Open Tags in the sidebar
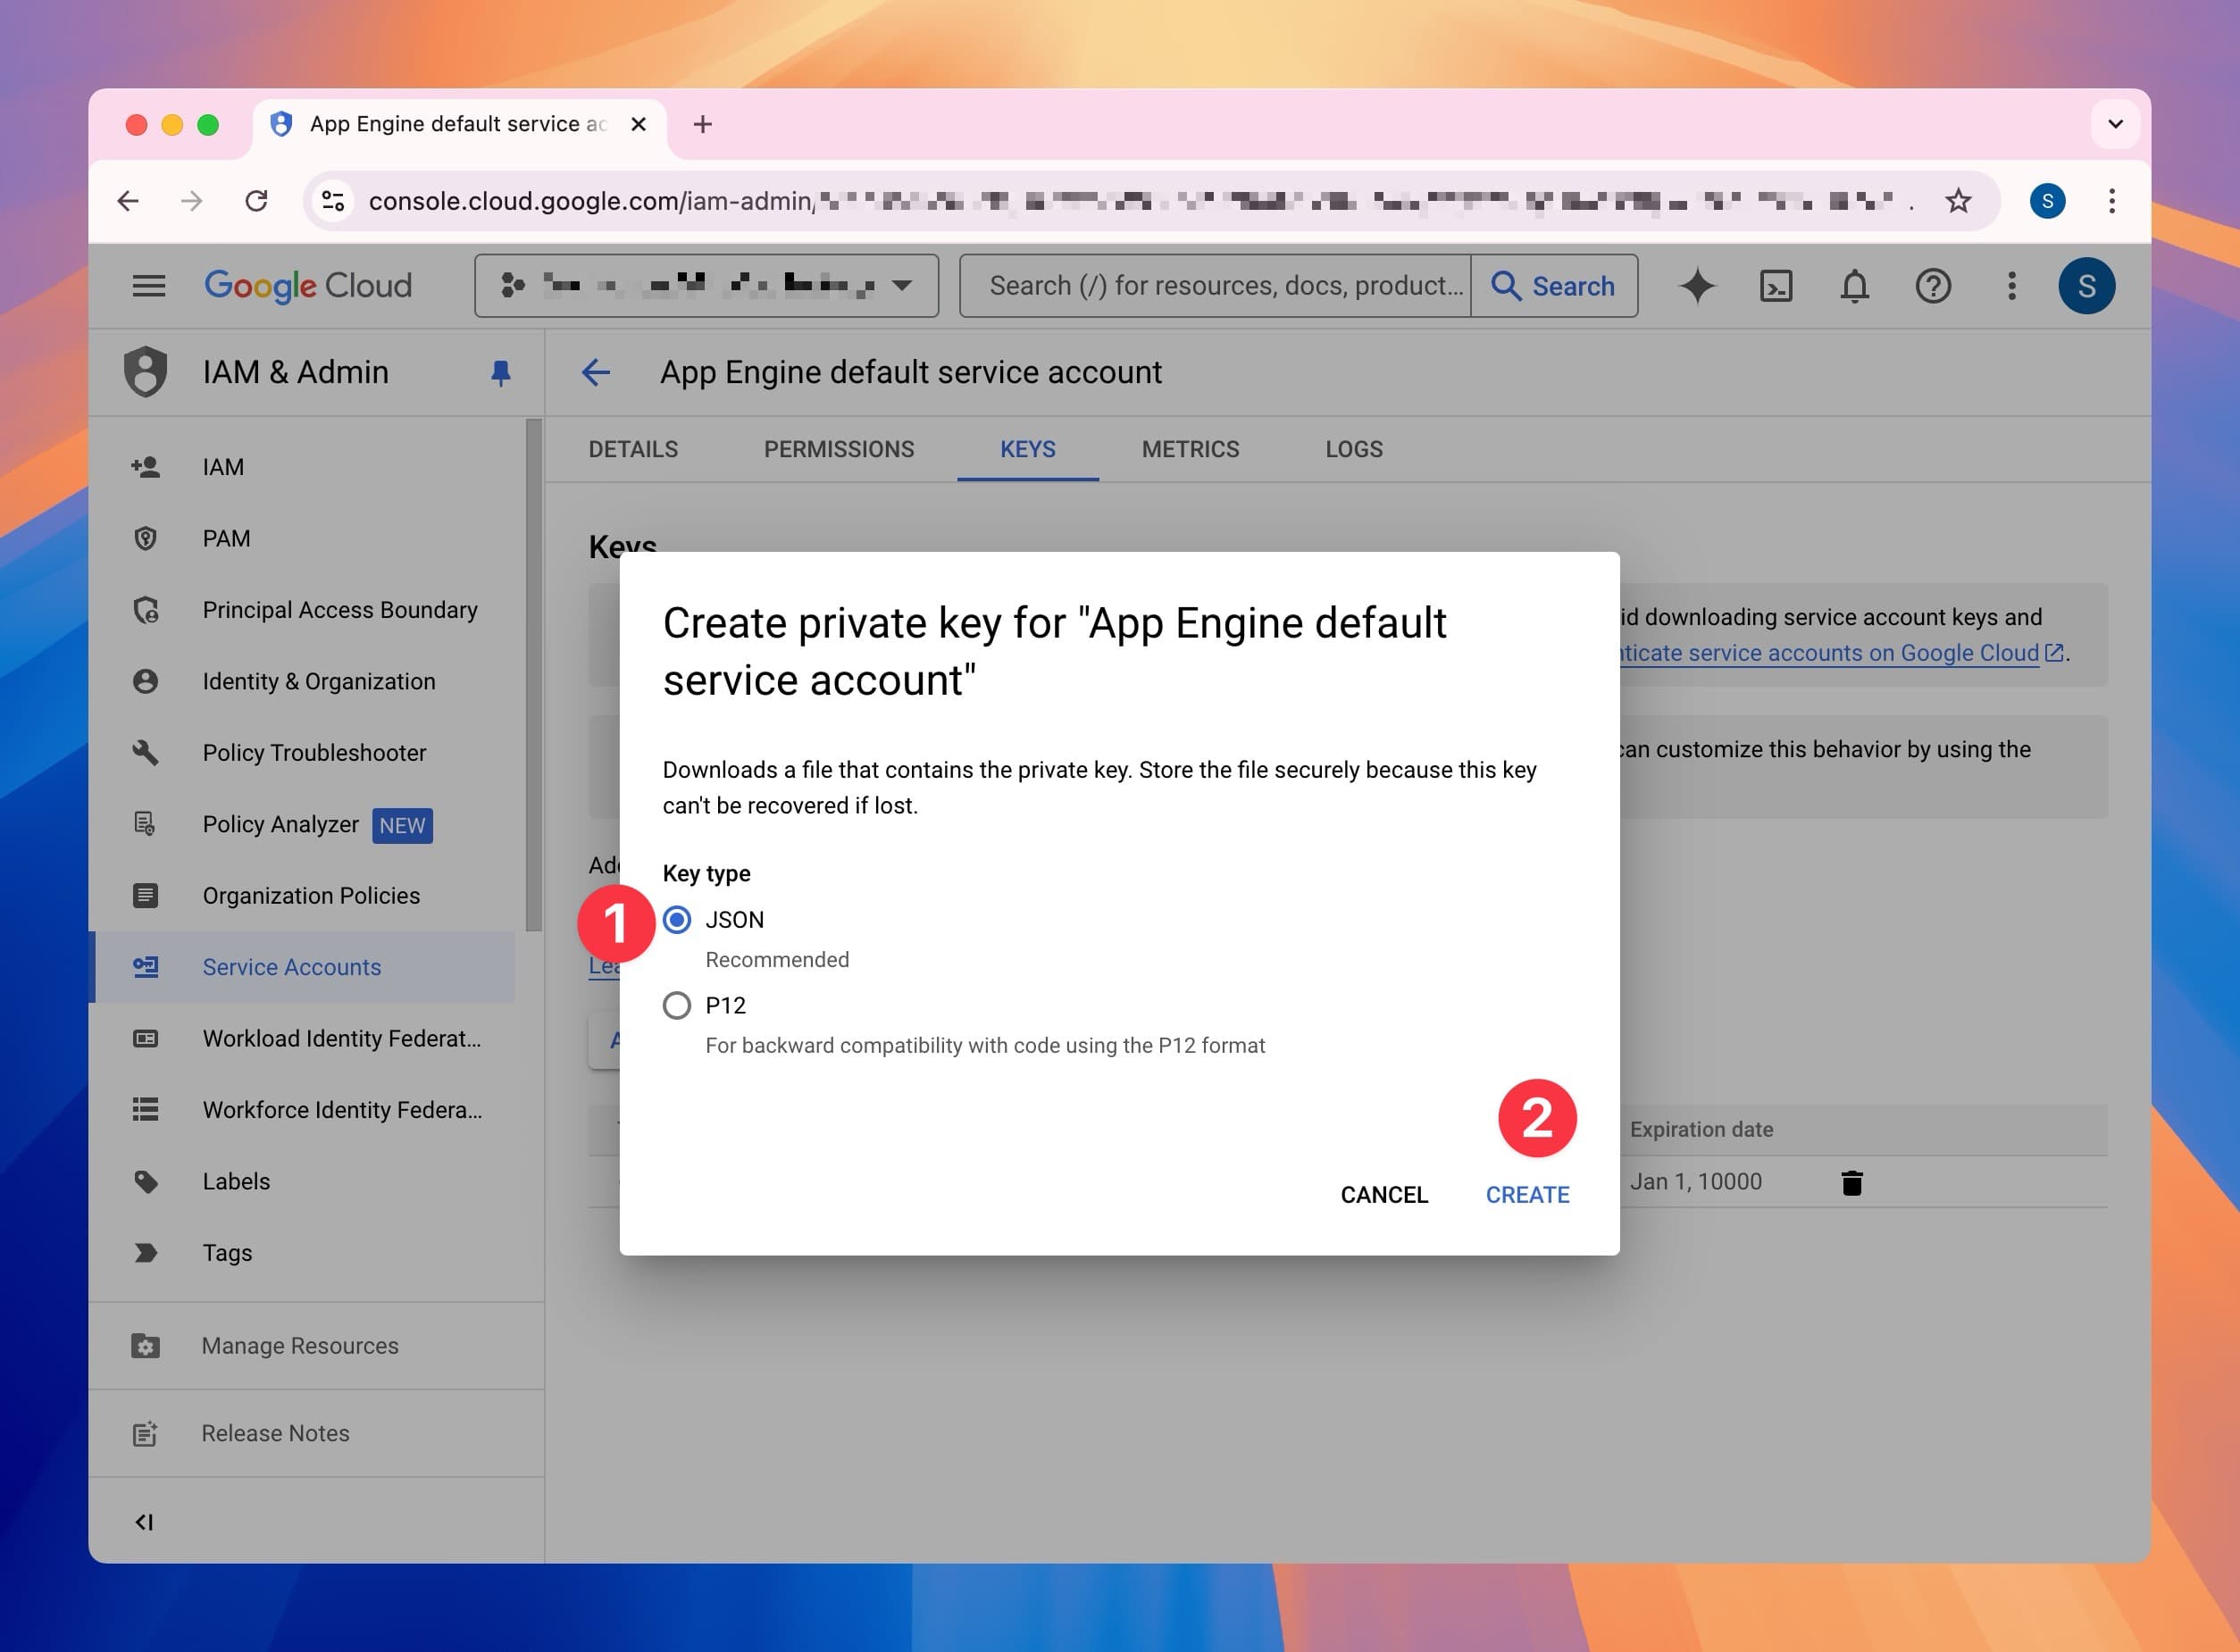2240x1652 pixels. [302, 1253]
